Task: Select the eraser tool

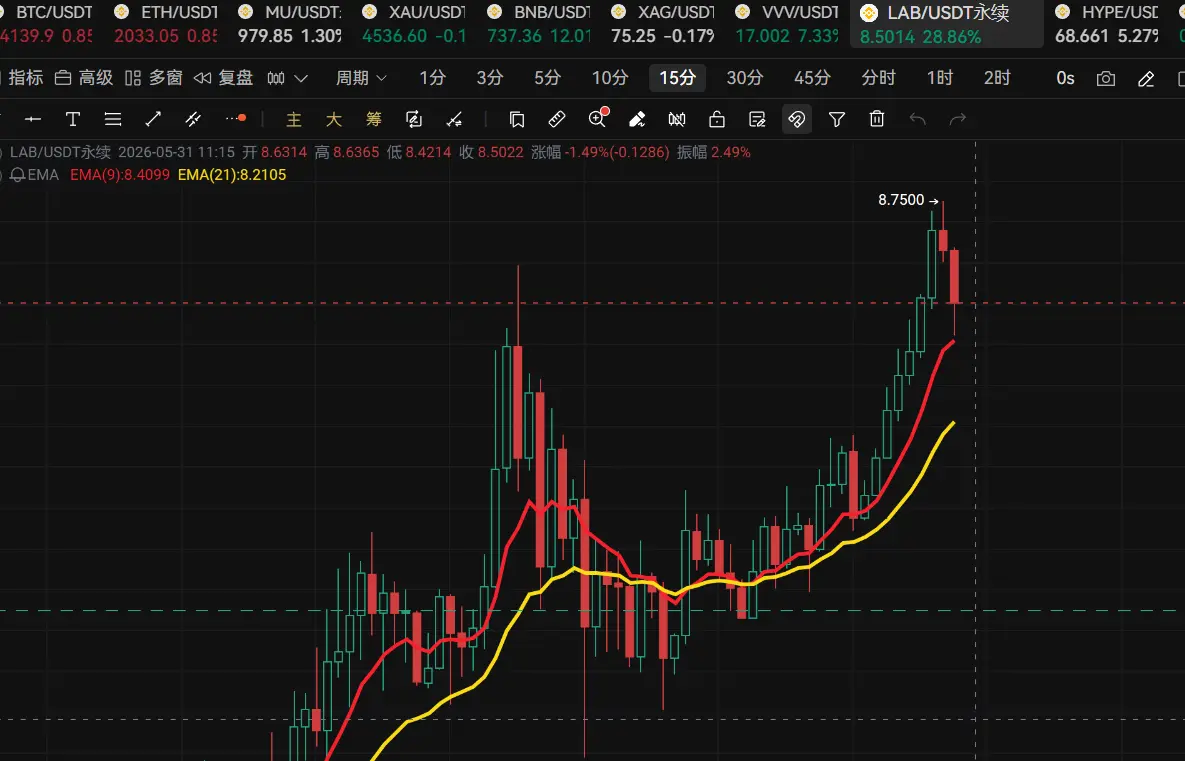Action: [637, 119]
